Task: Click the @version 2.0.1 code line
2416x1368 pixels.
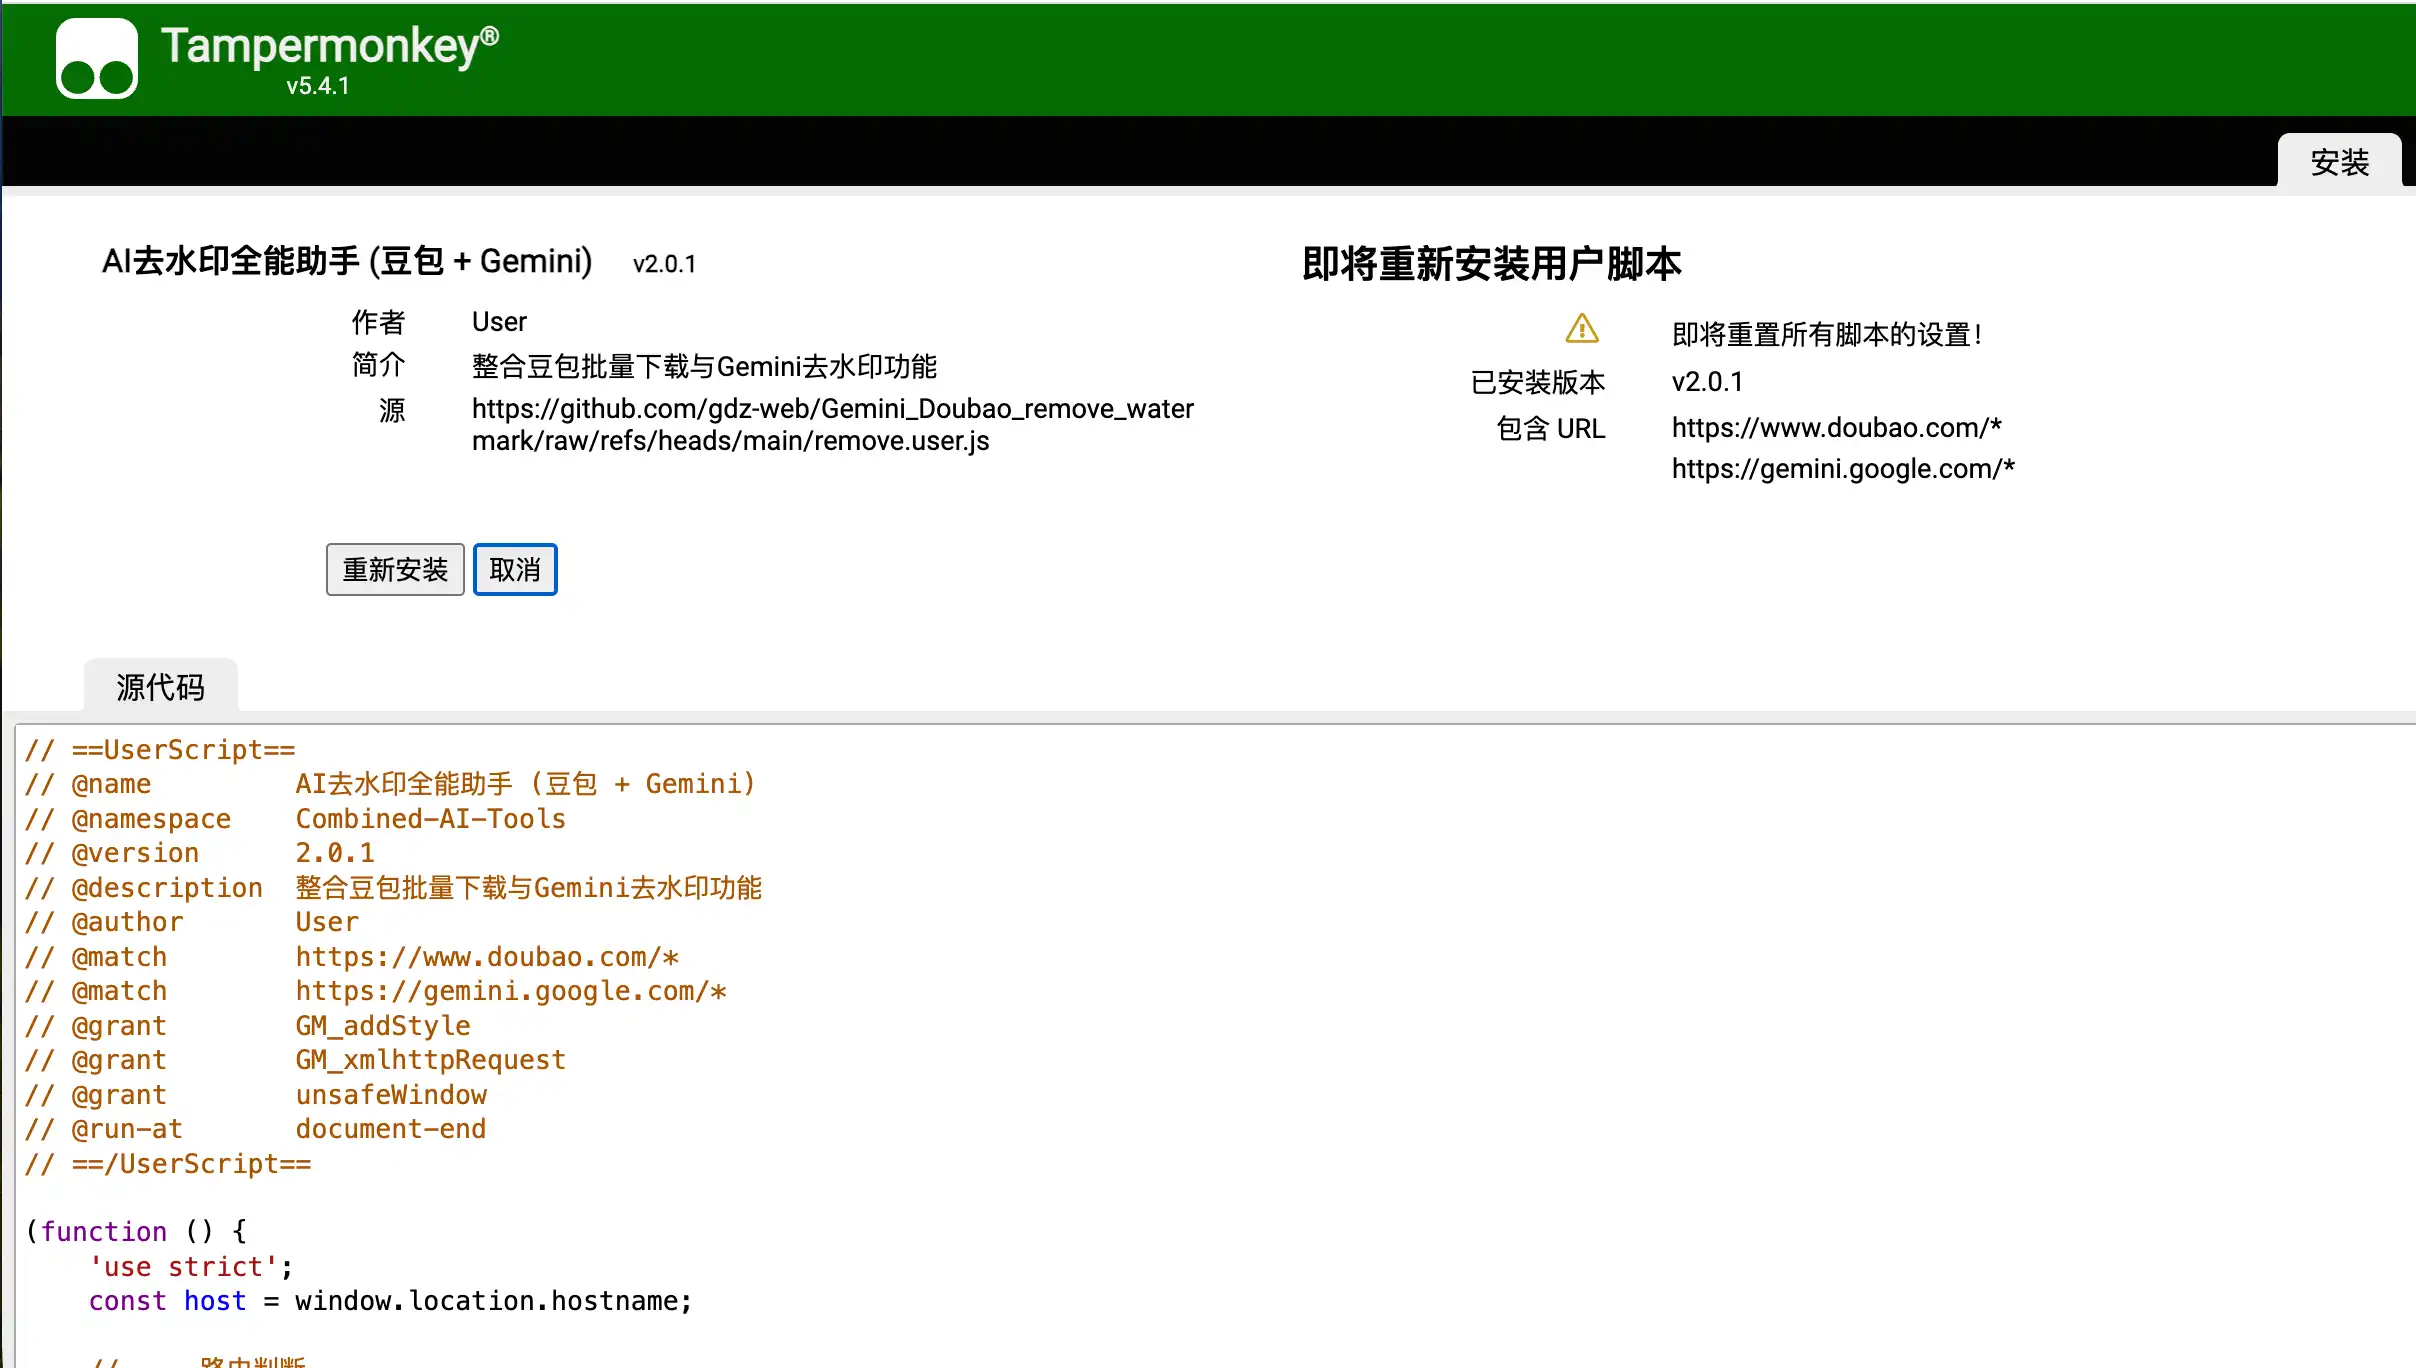Action: click(x=200, y=853)
